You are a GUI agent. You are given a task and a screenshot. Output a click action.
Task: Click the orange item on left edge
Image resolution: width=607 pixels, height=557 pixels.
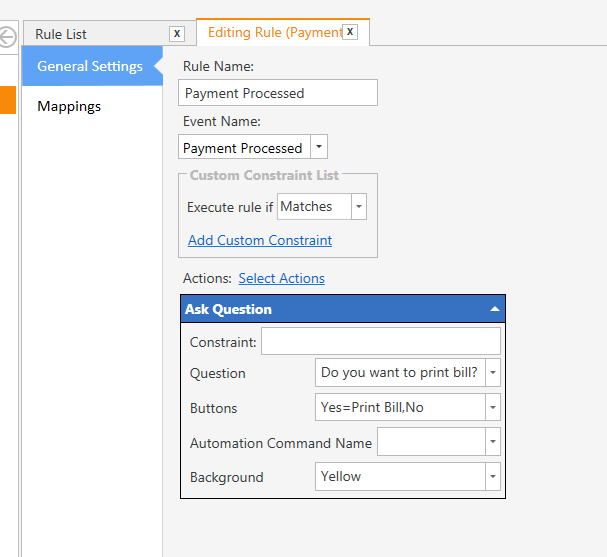tap(8, 100)
